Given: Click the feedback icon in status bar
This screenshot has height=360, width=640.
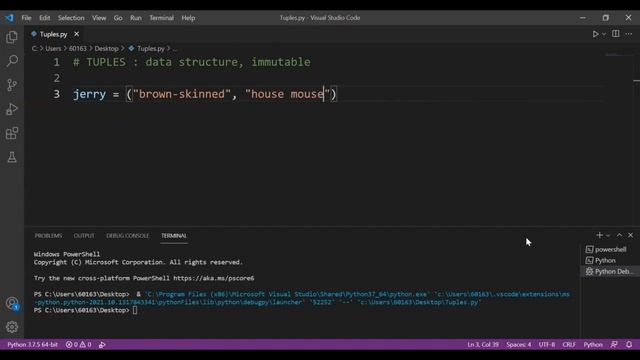Looking at the screenshot, I should [614, 345].
